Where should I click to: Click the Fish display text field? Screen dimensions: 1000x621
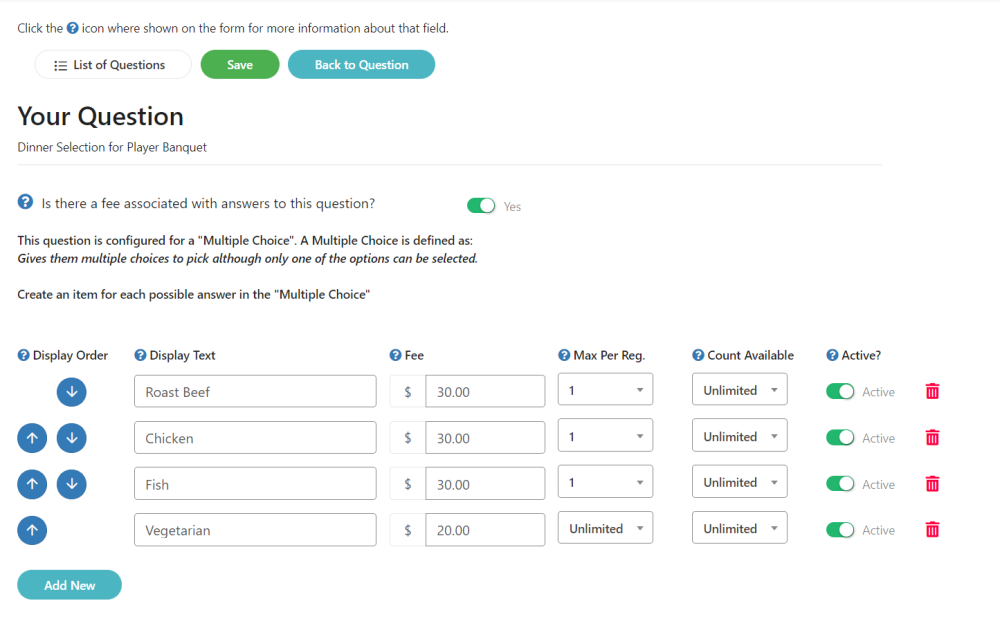click(x=255, y=484)
